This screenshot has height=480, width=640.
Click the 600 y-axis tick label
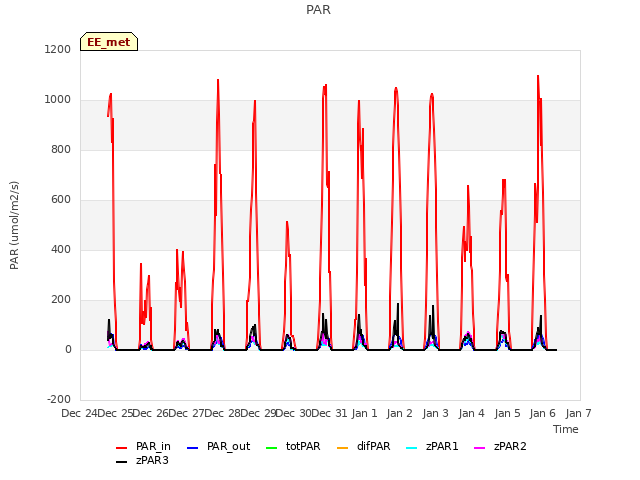[x=61, y=200]
